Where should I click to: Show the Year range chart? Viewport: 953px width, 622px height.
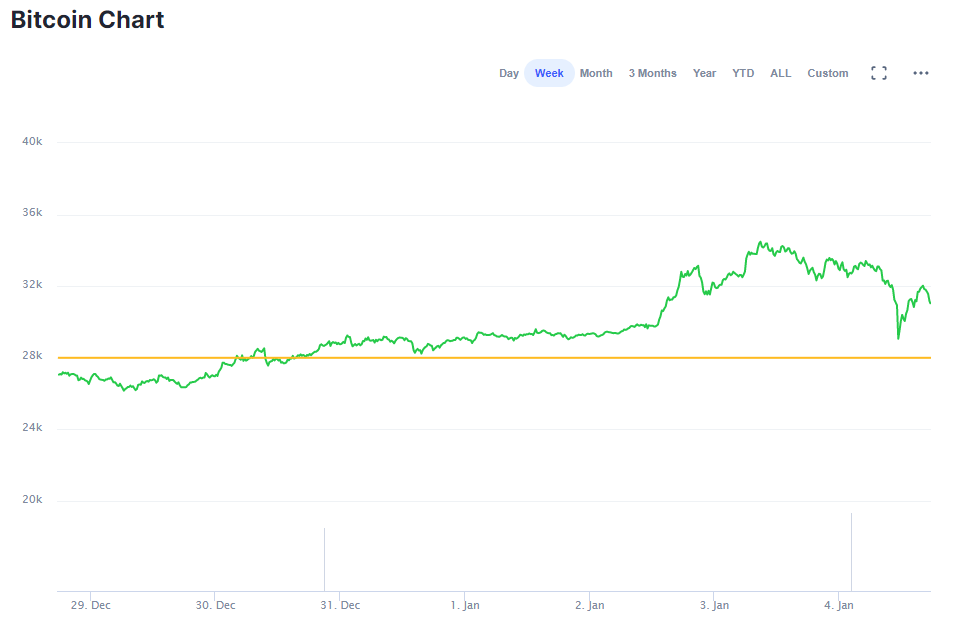tap(704, 73)
